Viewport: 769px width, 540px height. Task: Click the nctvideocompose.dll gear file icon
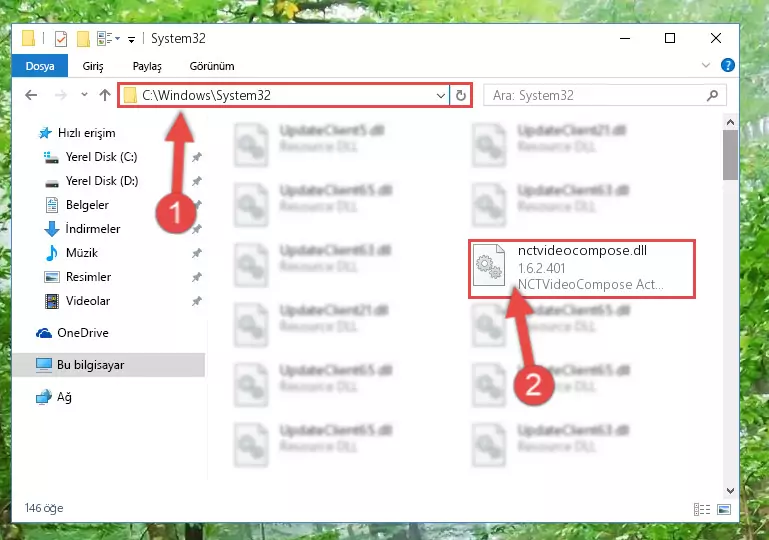coord(489,265)
